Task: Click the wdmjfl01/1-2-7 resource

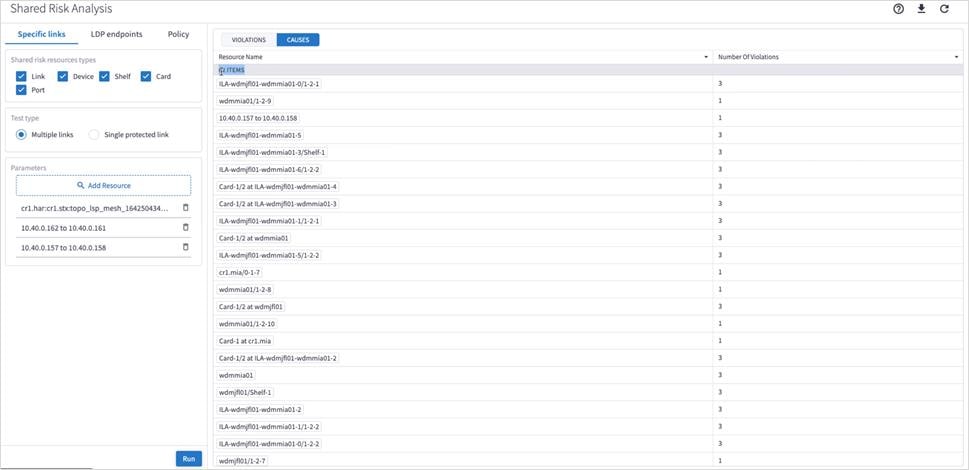Action: (x=242, y=461)
